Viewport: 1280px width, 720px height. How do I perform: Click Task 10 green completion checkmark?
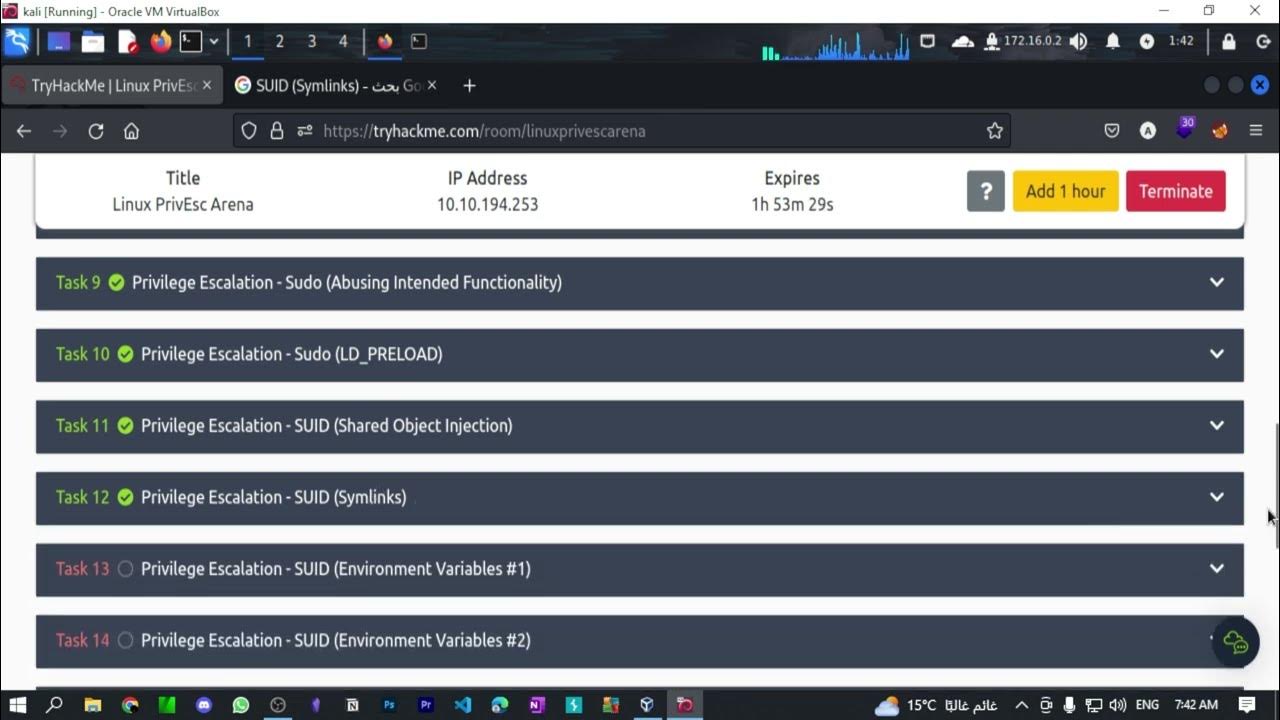point(125,354)
